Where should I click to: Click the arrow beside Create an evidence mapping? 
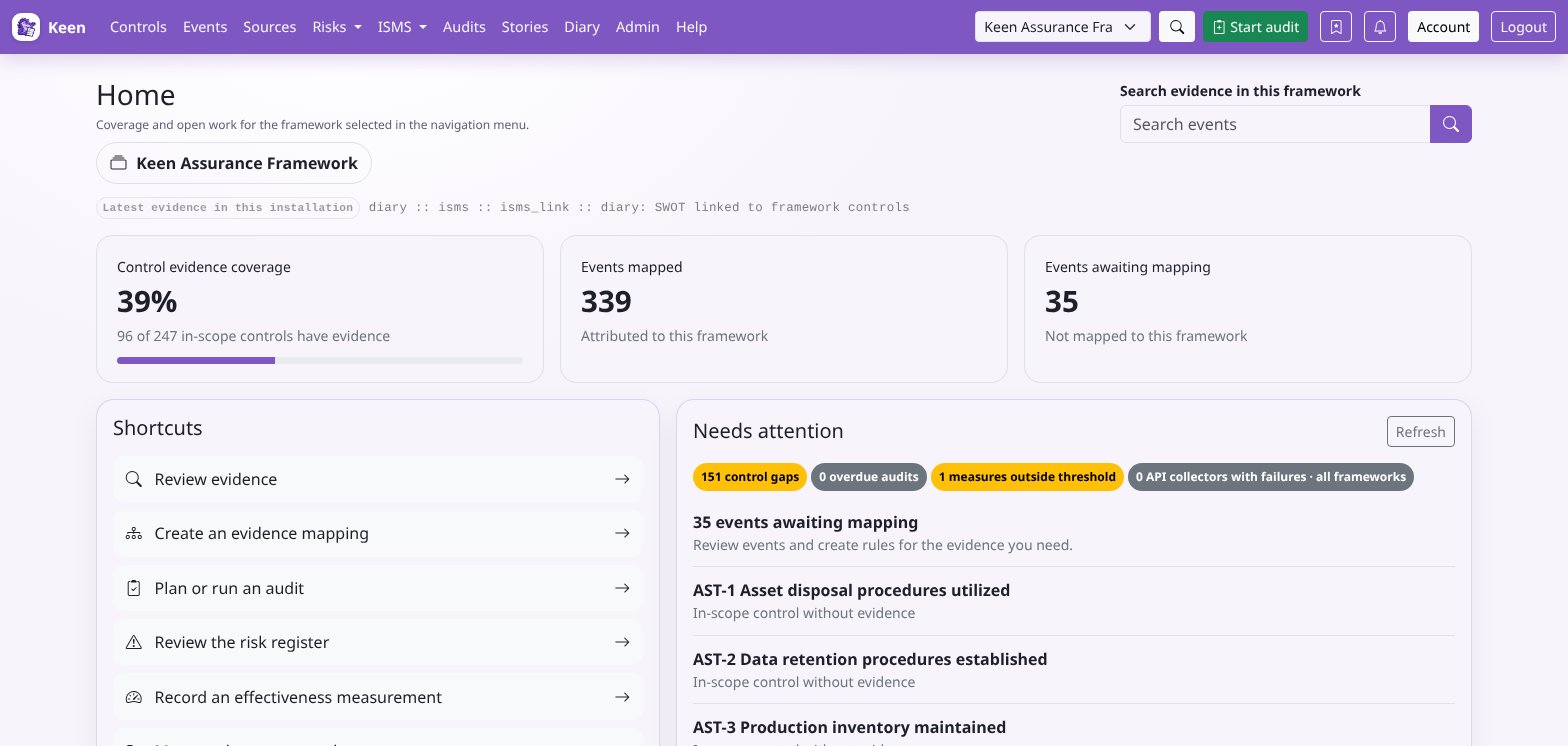622,533
